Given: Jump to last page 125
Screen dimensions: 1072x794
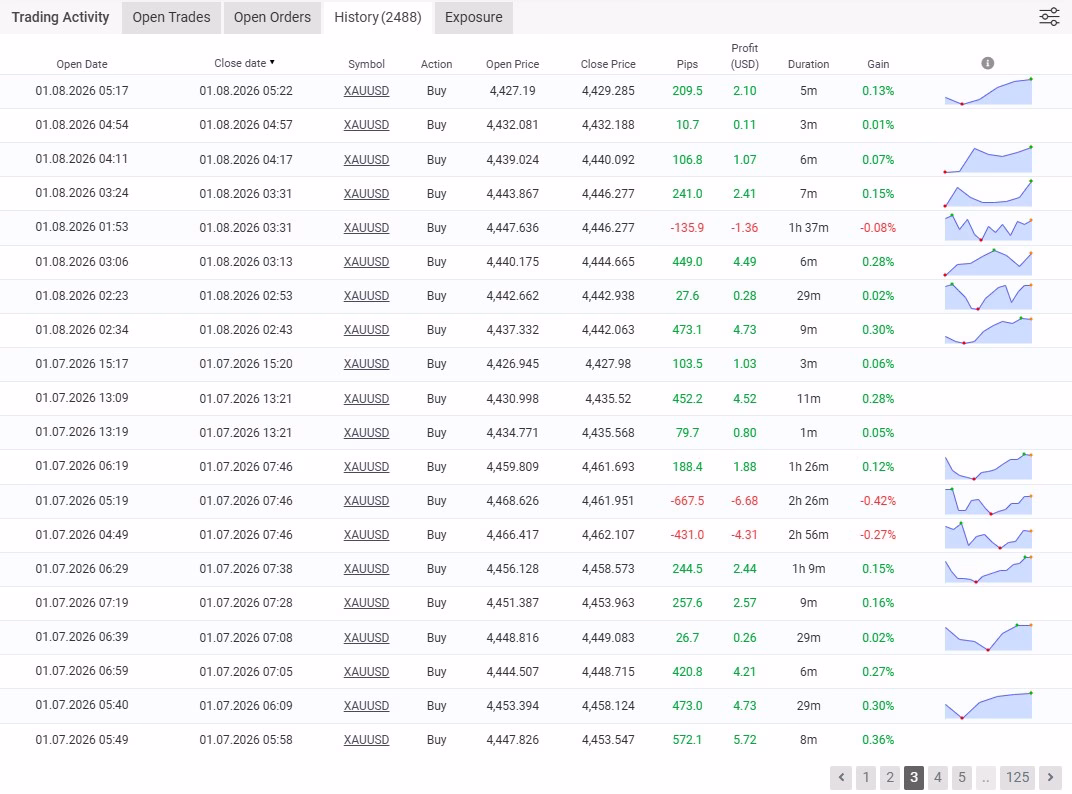Looking at the screenshot, I should coord(1017,777).
